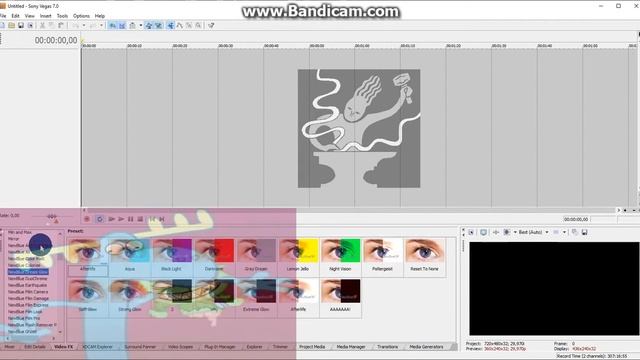
Task: Click Go to Start in the transport bar
Action: [152, 219]
